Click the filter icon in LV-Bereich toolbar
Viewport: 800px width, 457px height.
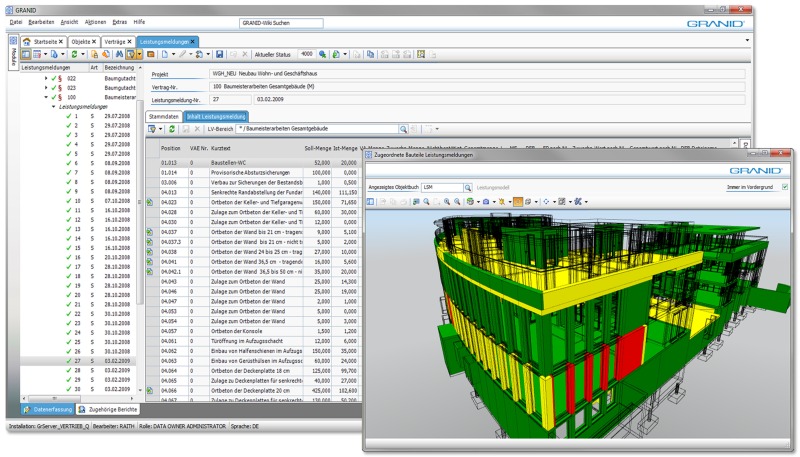(152, 129)
